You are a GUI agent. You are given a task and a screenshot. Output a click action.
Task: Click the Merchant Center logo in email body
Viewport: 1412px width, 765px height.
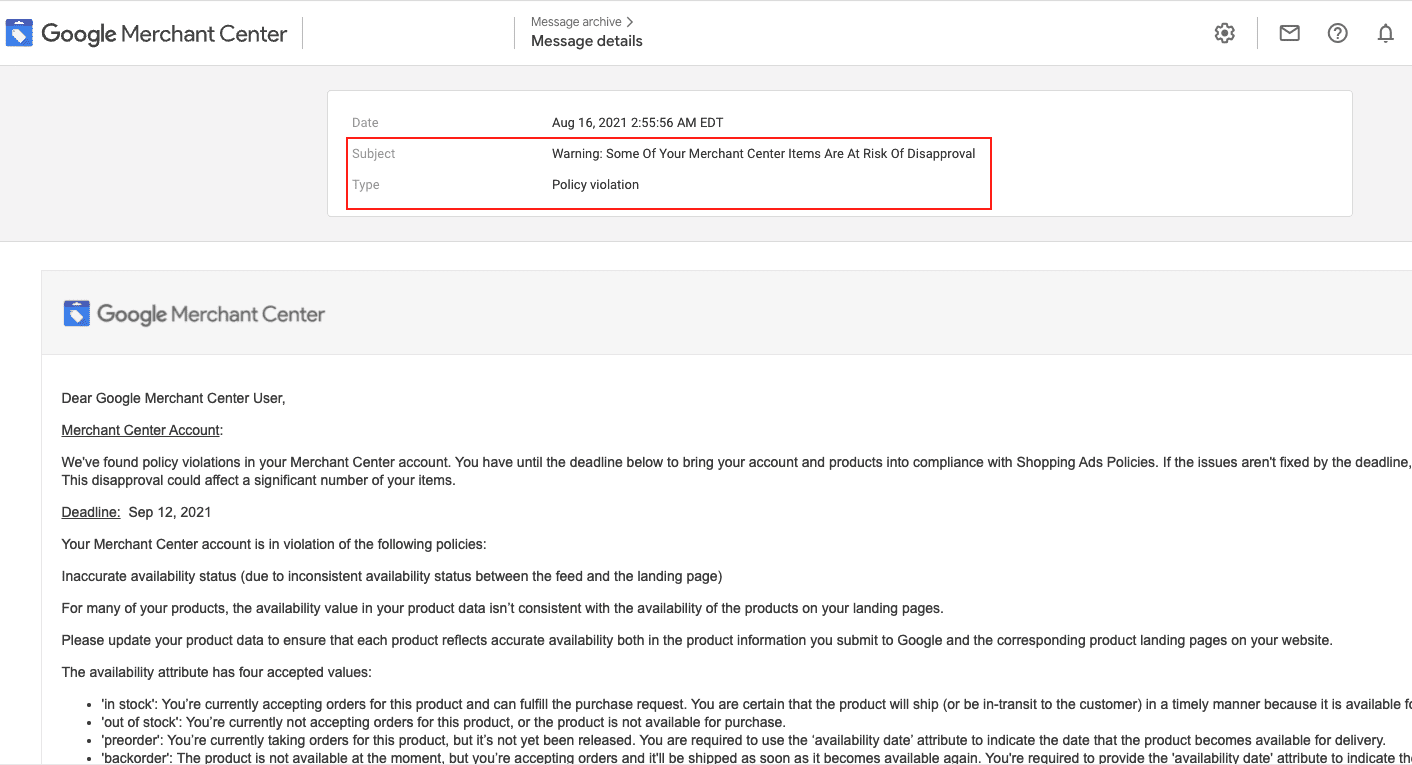tap(194, 314)
